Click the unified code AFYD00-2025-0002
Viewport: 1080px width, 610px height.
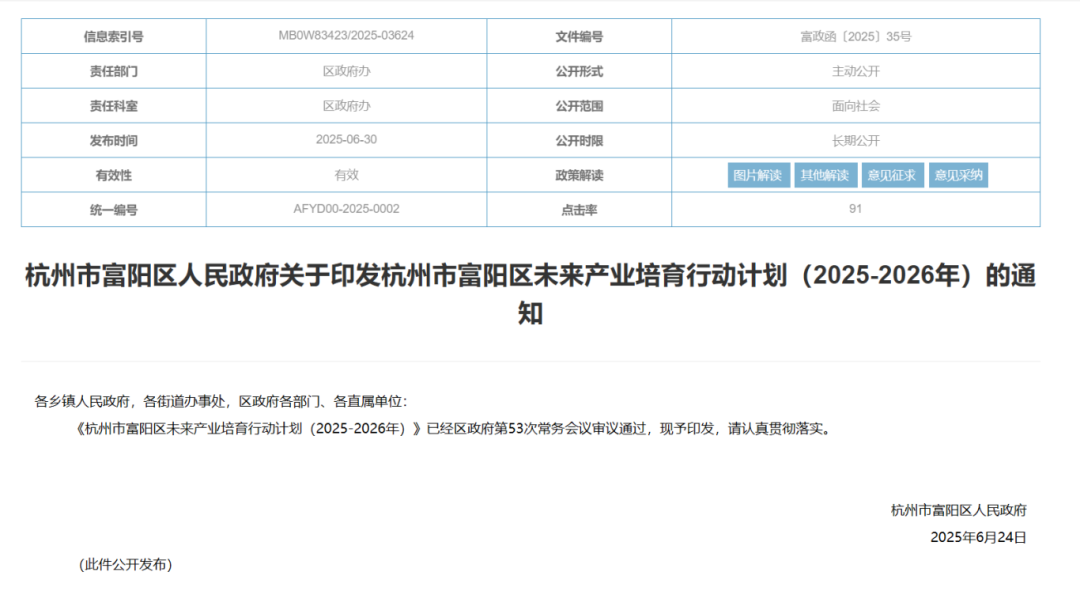point(346,209)
